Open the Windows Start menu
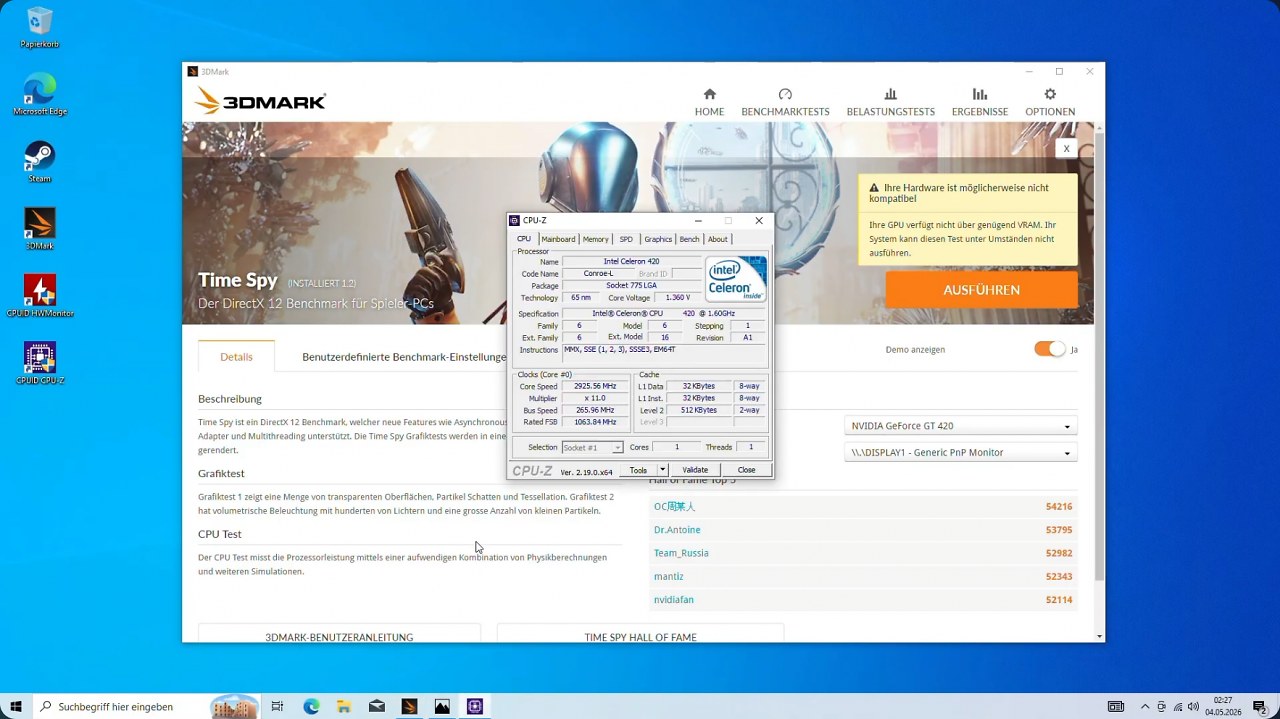 16,707
